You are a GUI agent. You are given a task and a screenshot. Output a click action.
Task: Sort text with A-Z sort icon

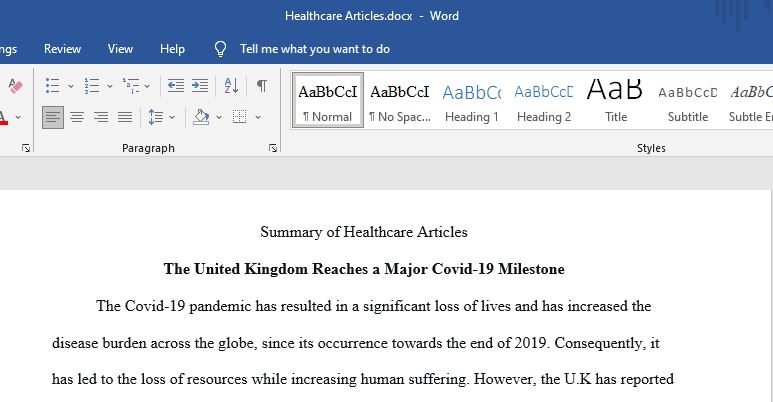pos(231,86)
